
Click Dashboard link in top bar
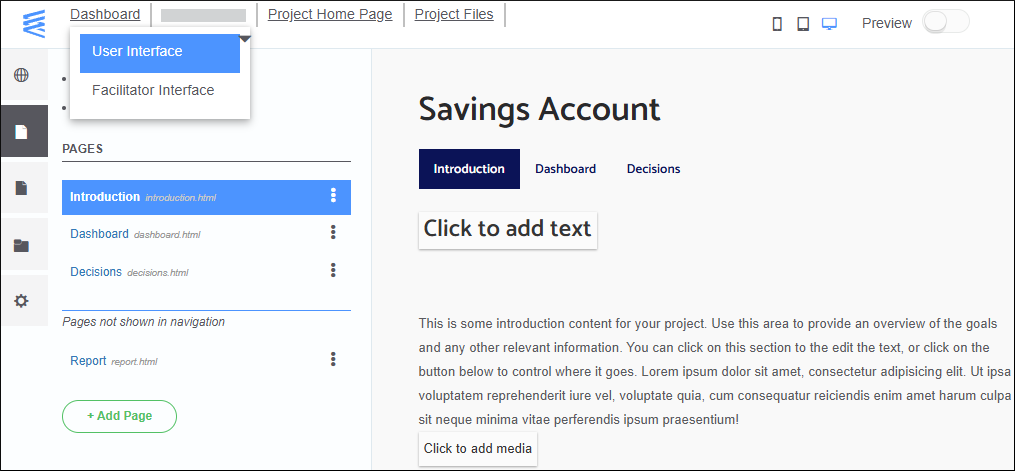point(105,14)
